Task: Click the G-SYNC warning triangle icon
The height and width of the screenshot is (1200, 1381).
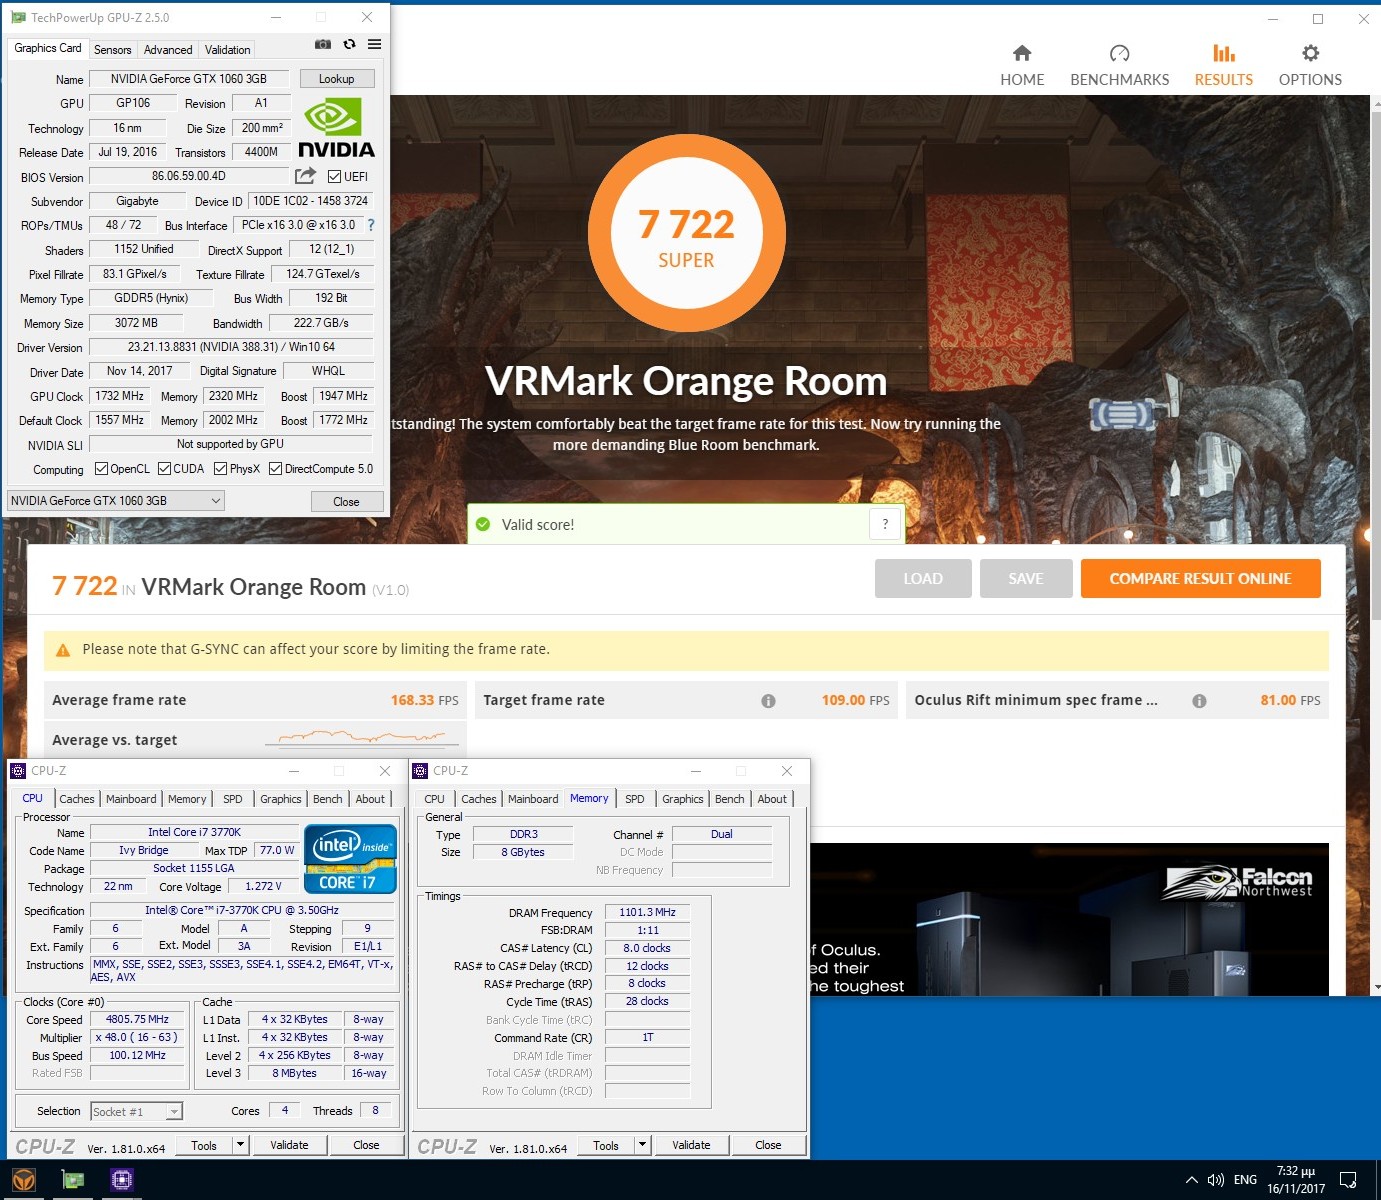Action: click(63, 650)
